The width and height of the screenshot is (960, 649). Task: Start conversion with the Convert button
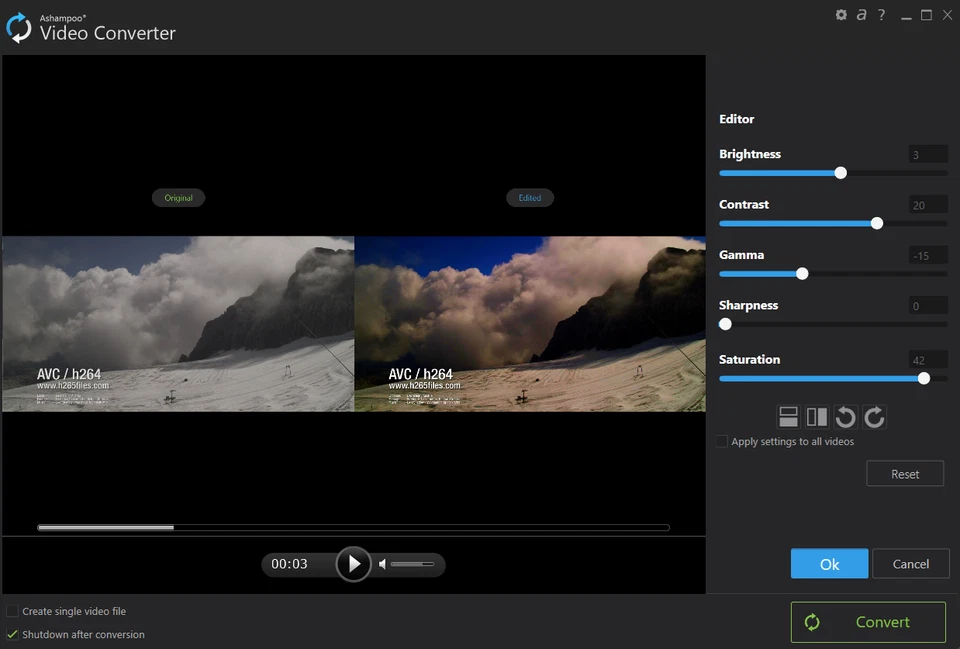[x=868, y=621]
